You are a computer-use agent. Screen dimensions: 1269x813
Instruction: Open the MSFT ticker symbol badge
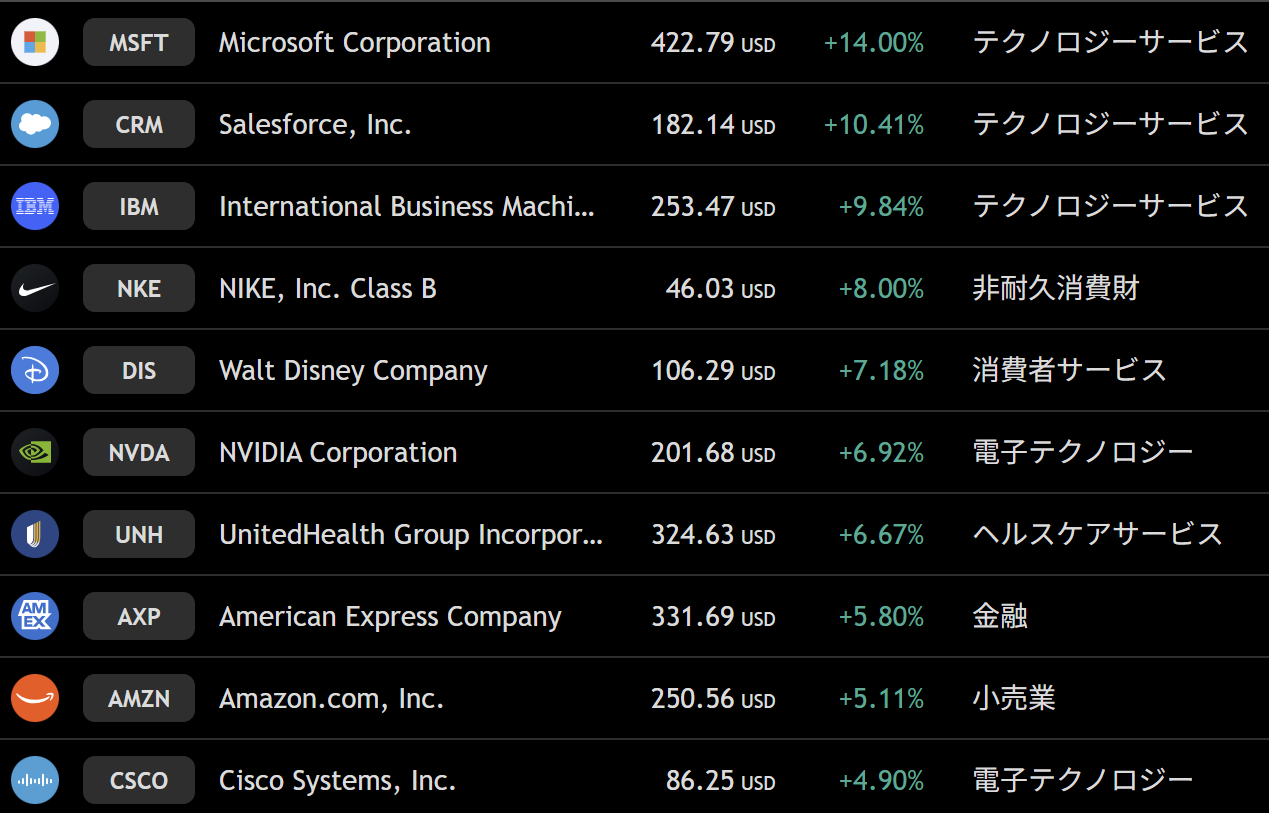139,43
